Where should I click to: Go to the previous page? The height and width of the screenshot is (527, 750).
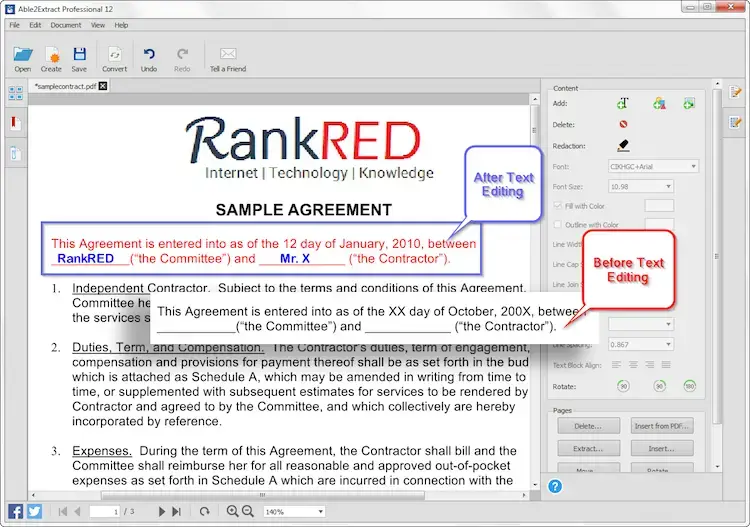click(x=77, y=512)
